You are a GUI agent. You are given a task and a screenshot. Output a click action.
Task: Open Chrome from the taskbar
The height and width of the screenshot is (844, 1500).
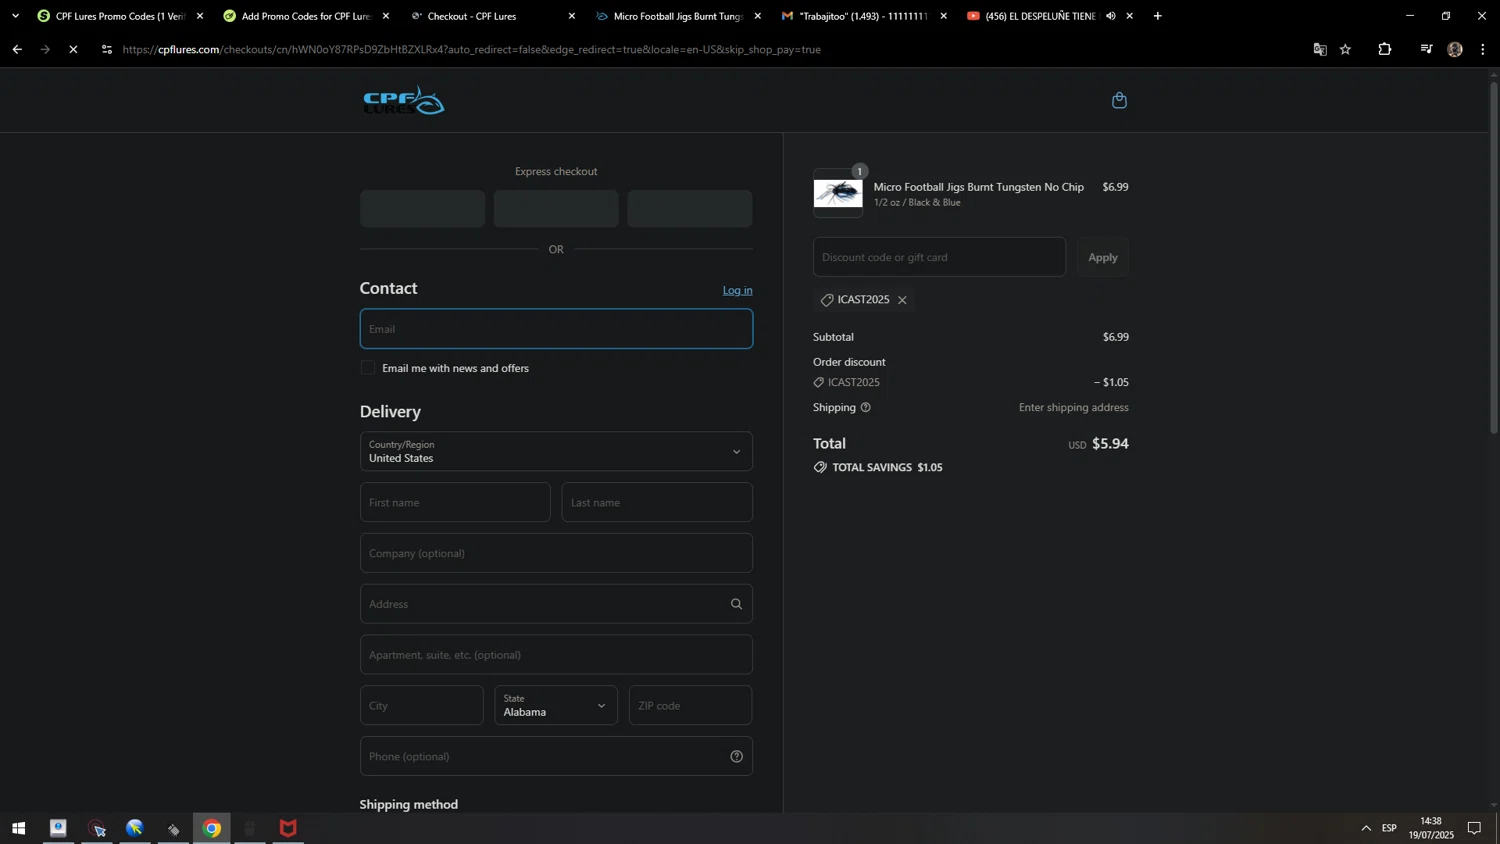click(x=212, y=828)
